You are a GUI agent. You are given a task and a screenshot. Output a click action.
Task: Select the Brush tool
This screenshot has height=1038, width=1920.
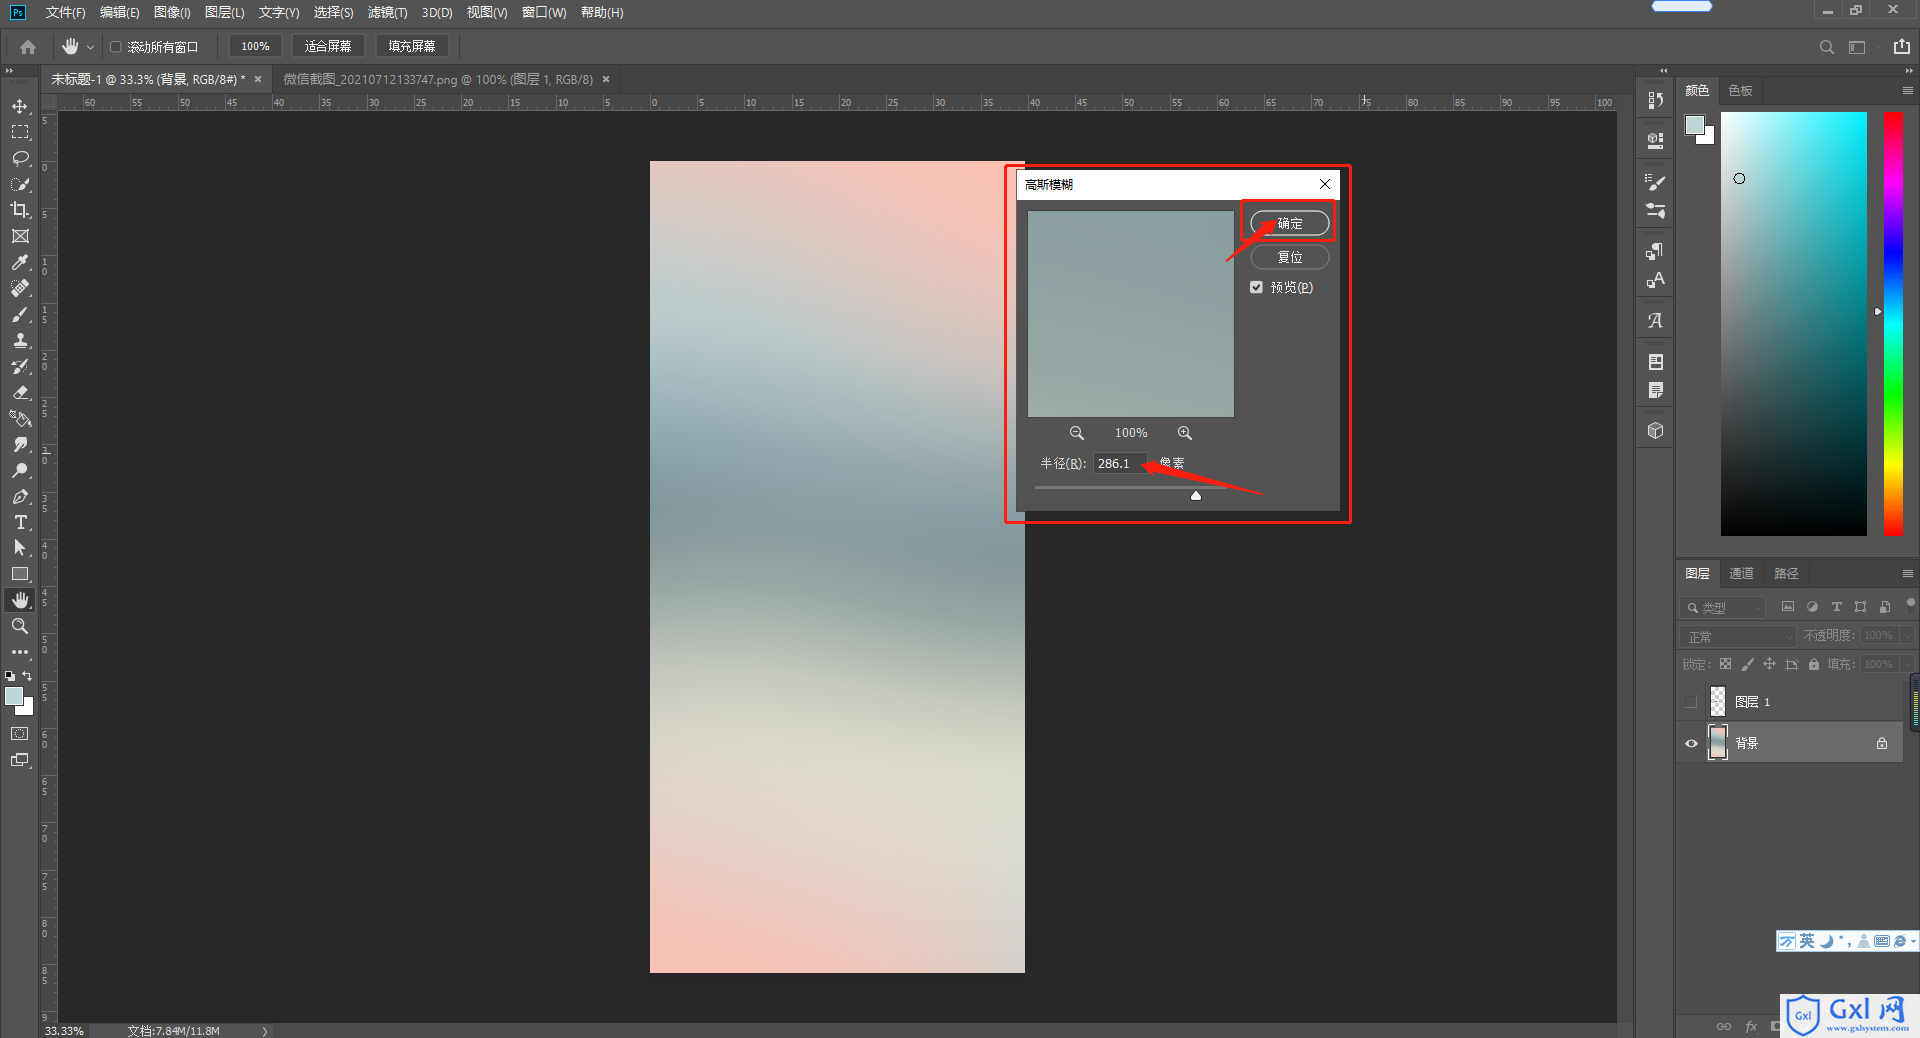[x=20, y=314]
